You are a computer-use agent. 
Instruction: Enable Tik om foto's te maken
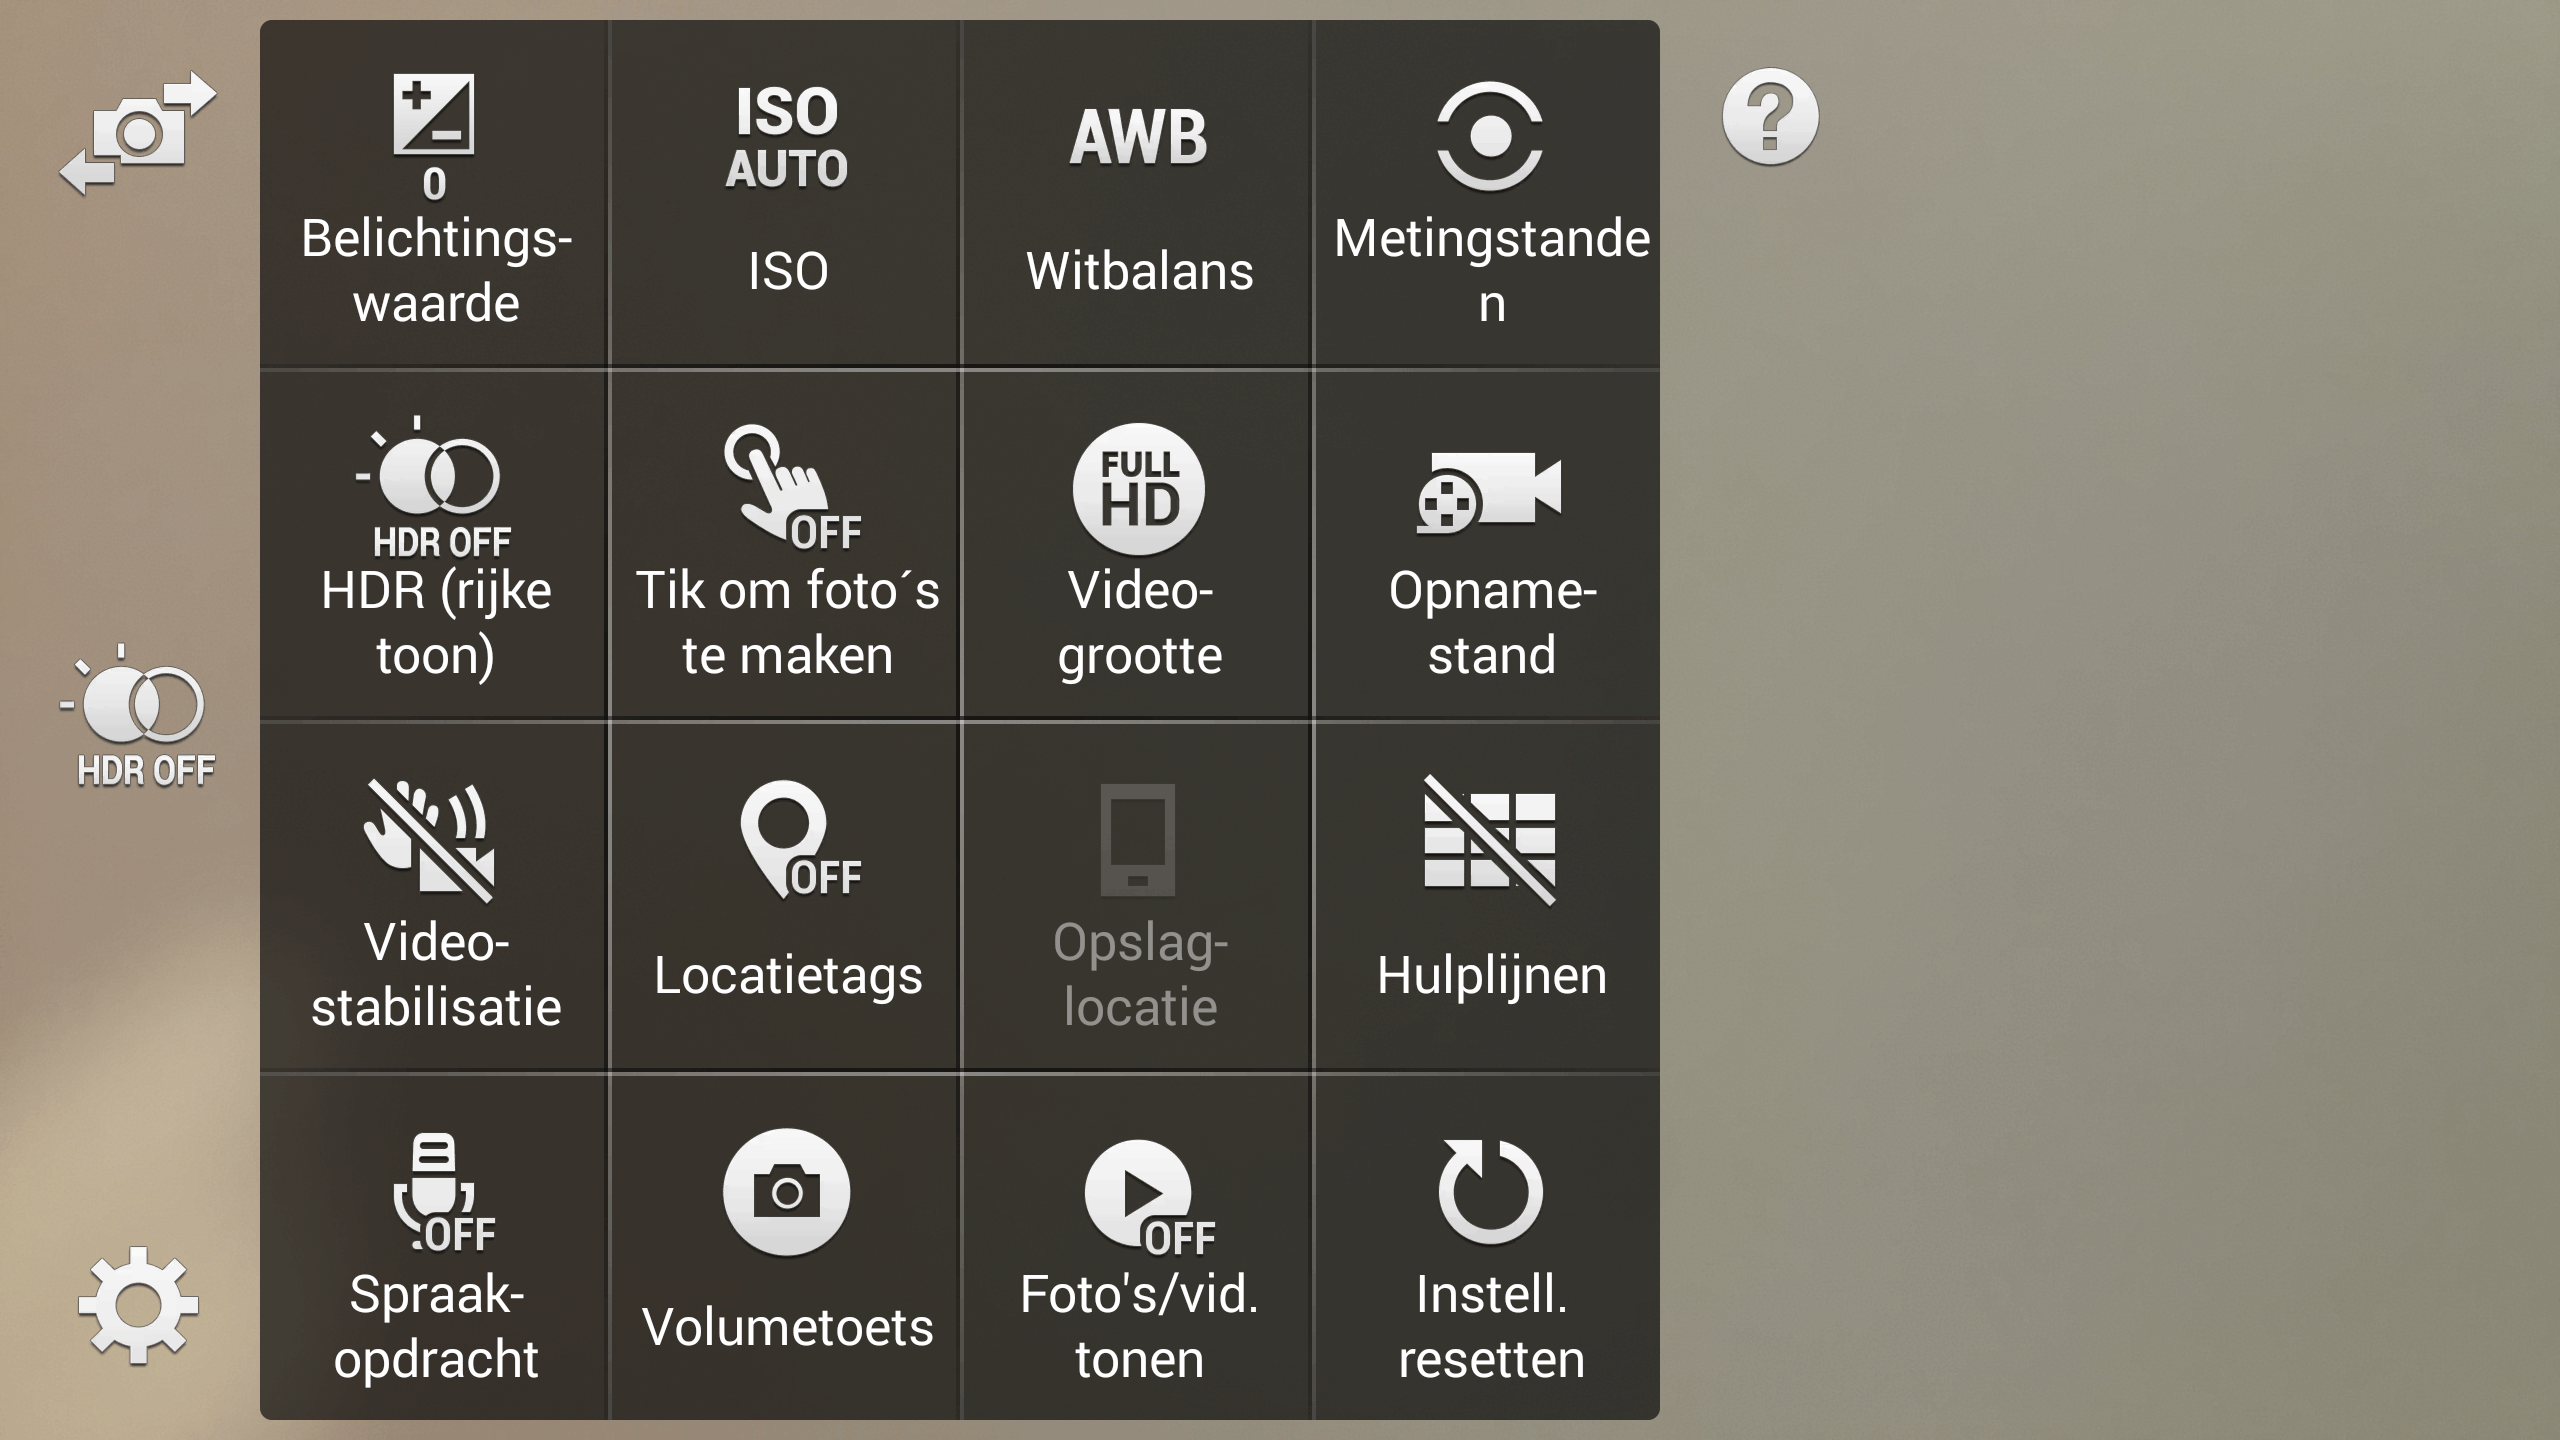pos(787,546)
